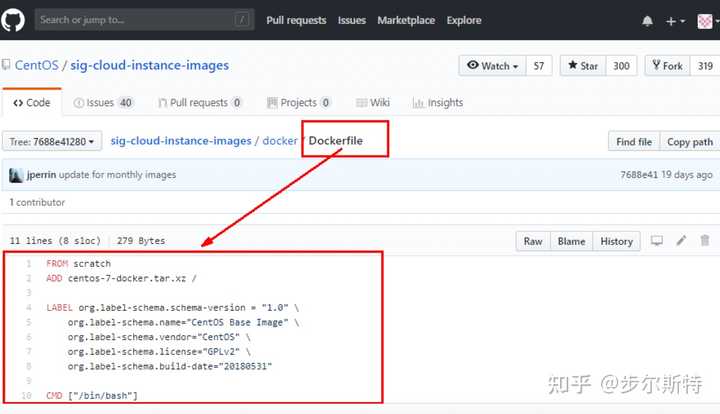The width and height of the screenshot is (720, 414).
Task: Star the repository
Action: click(x=583, y=66)
